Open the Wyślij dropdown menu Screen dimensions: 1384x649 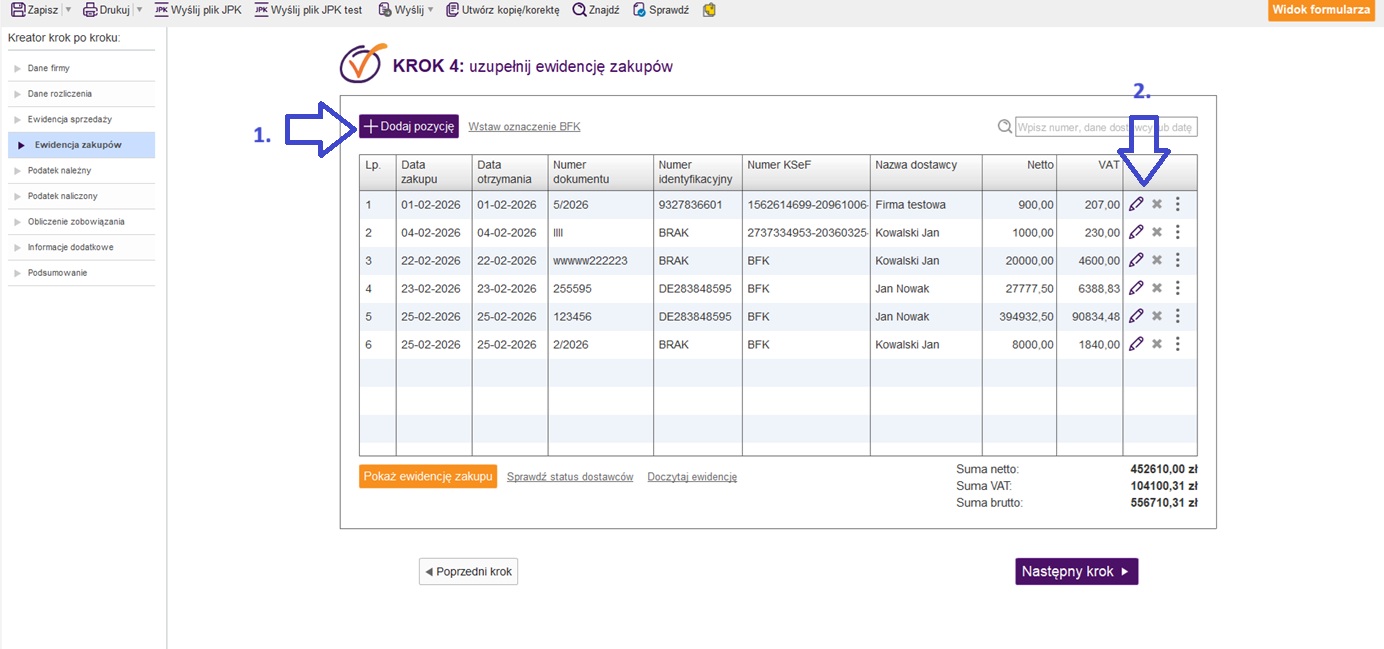[430, 10]
